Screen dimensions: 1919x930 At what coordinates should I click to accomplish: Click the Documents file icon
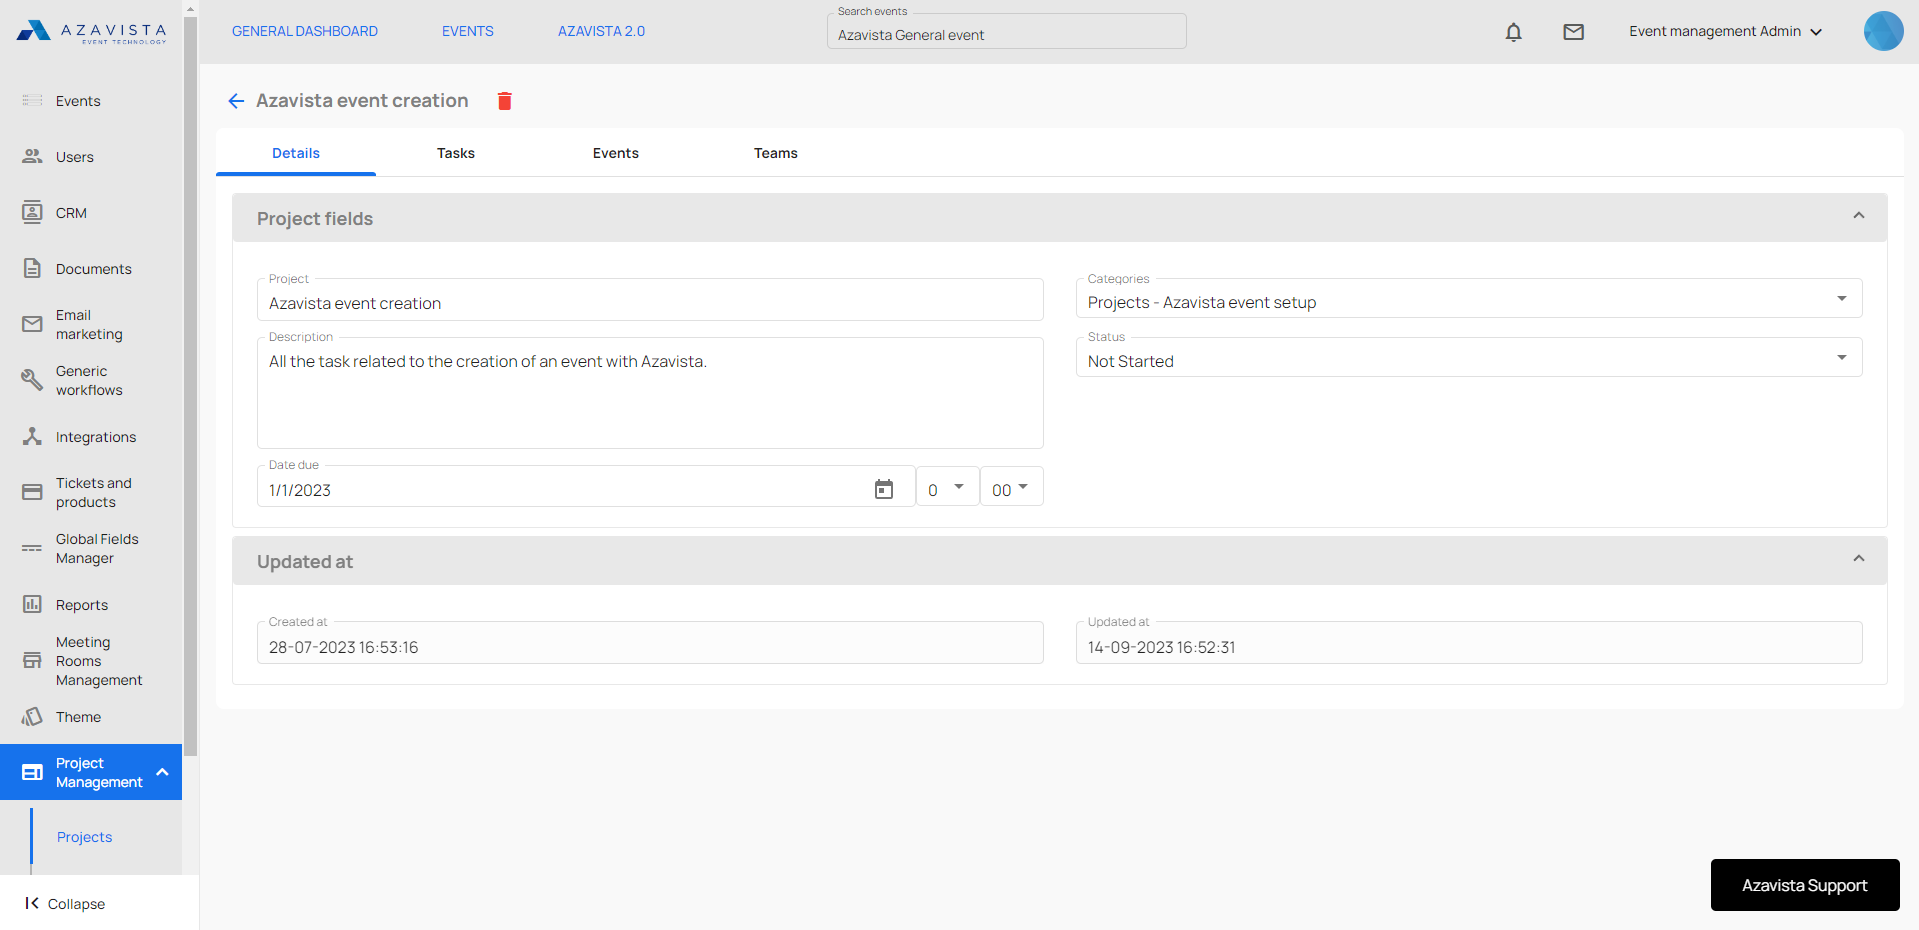point(32,268)
